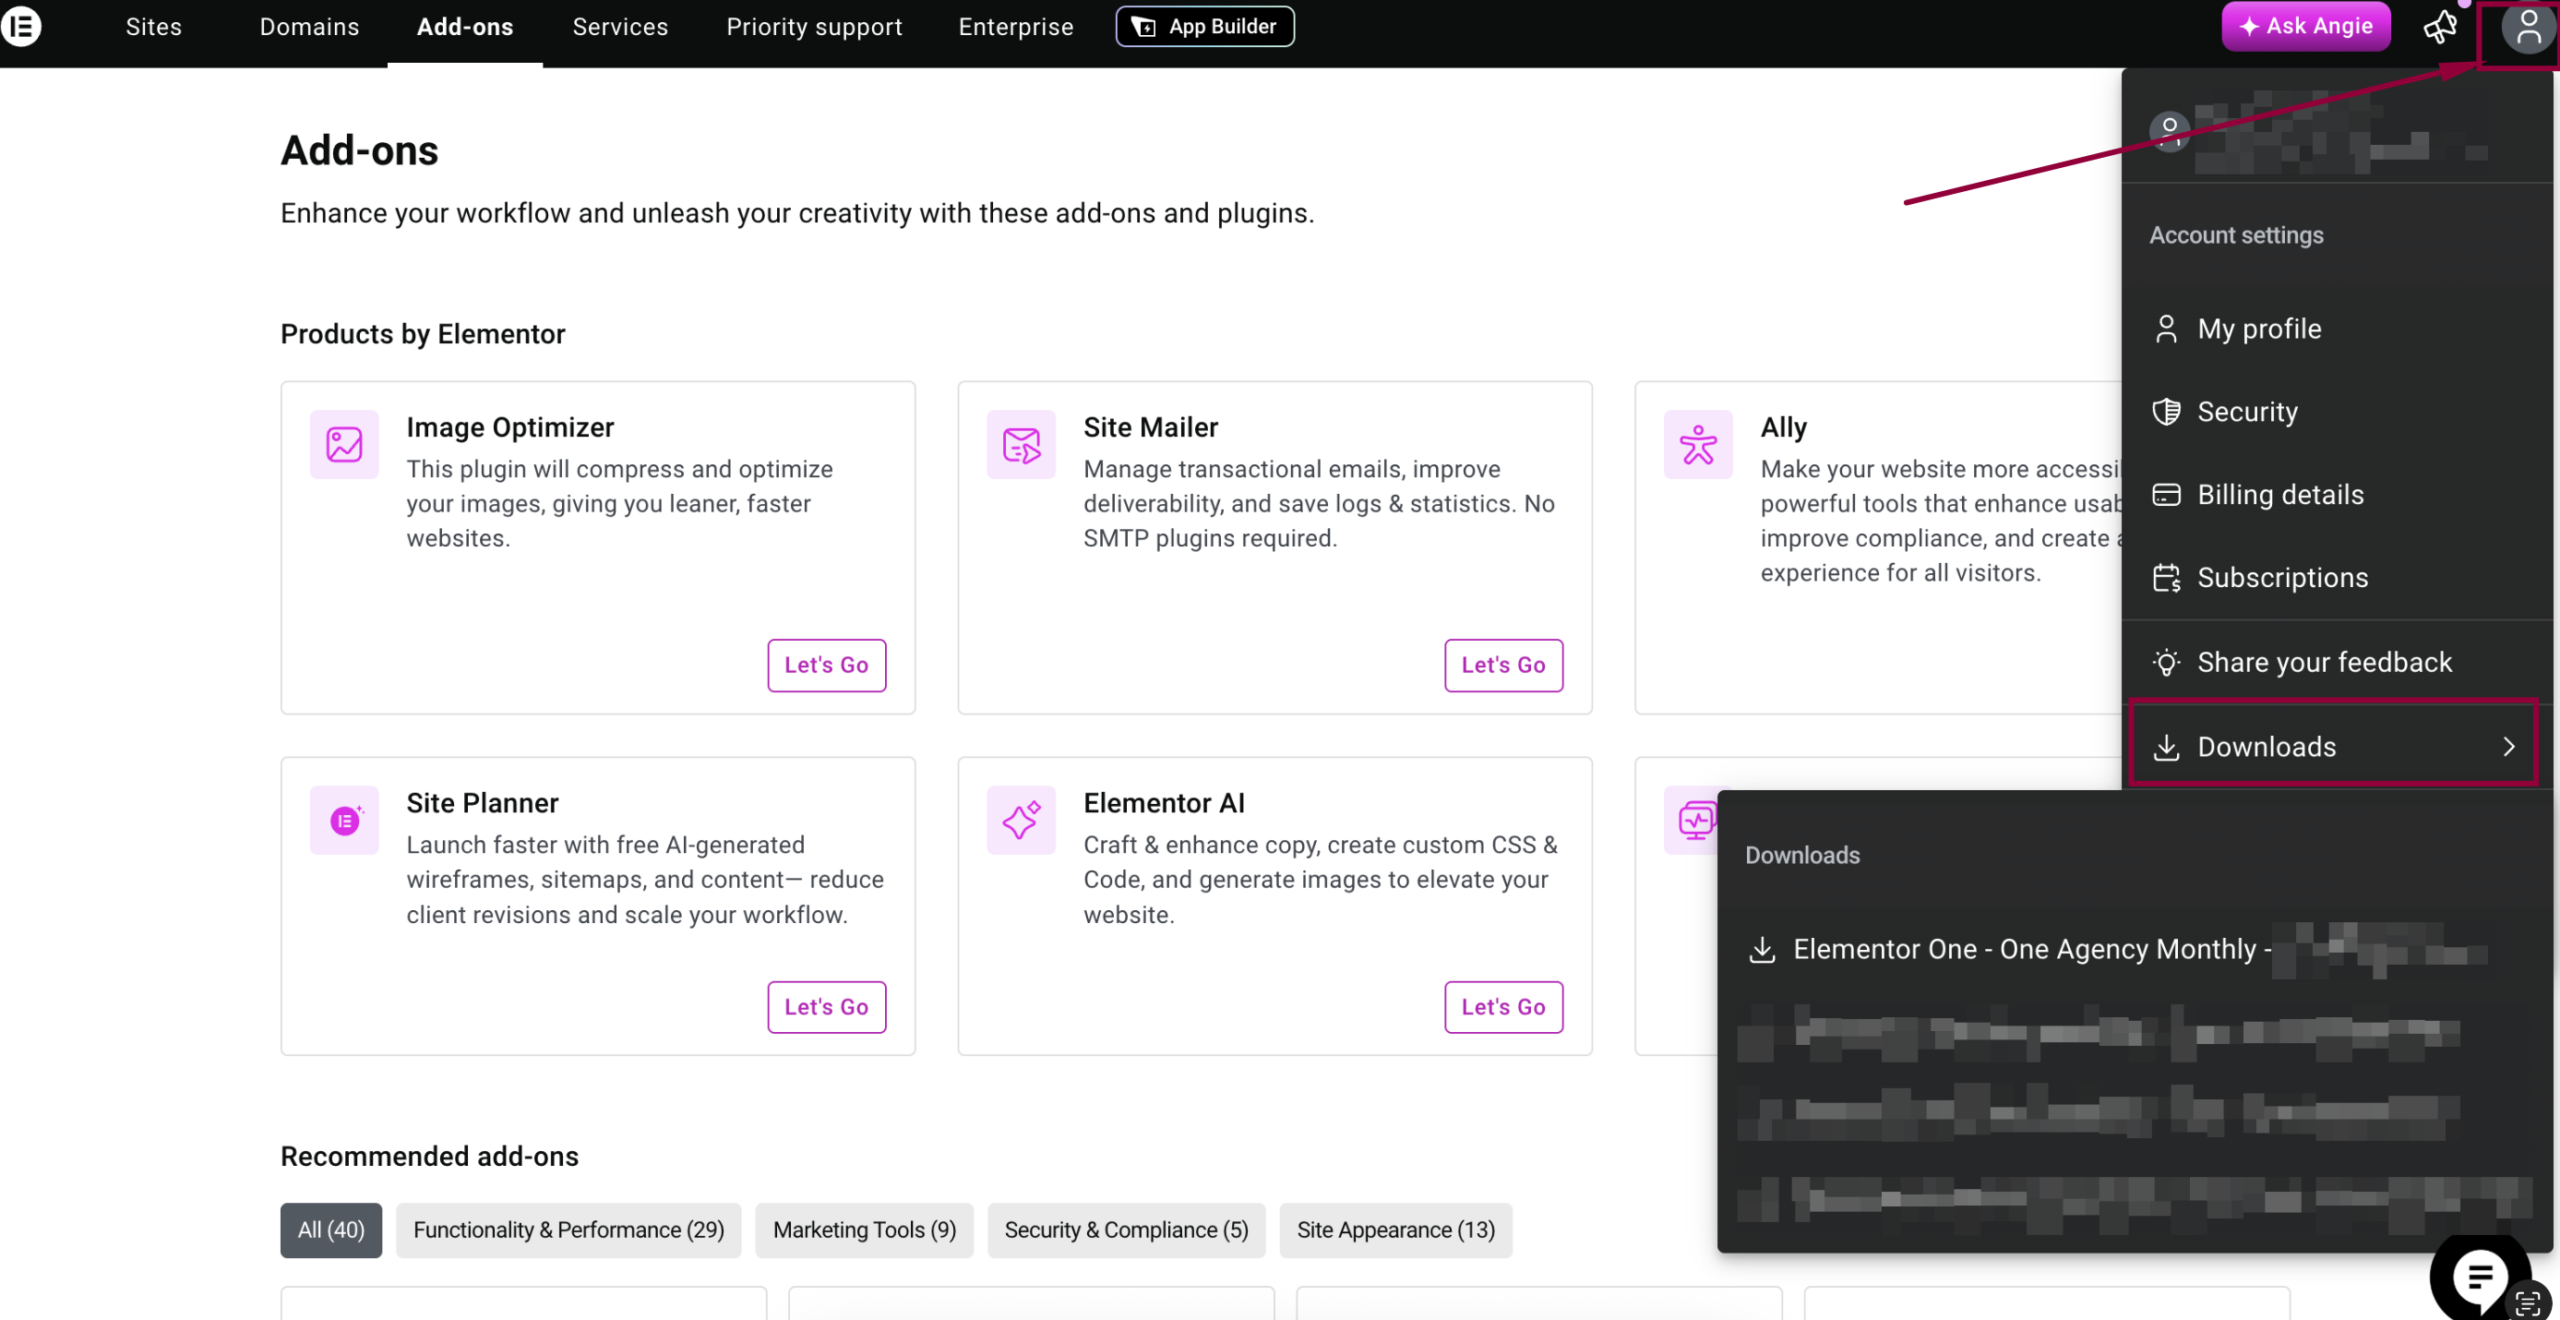Click the Account settings label
The image size is (2560, 1320).
(x=2237, y=235)
